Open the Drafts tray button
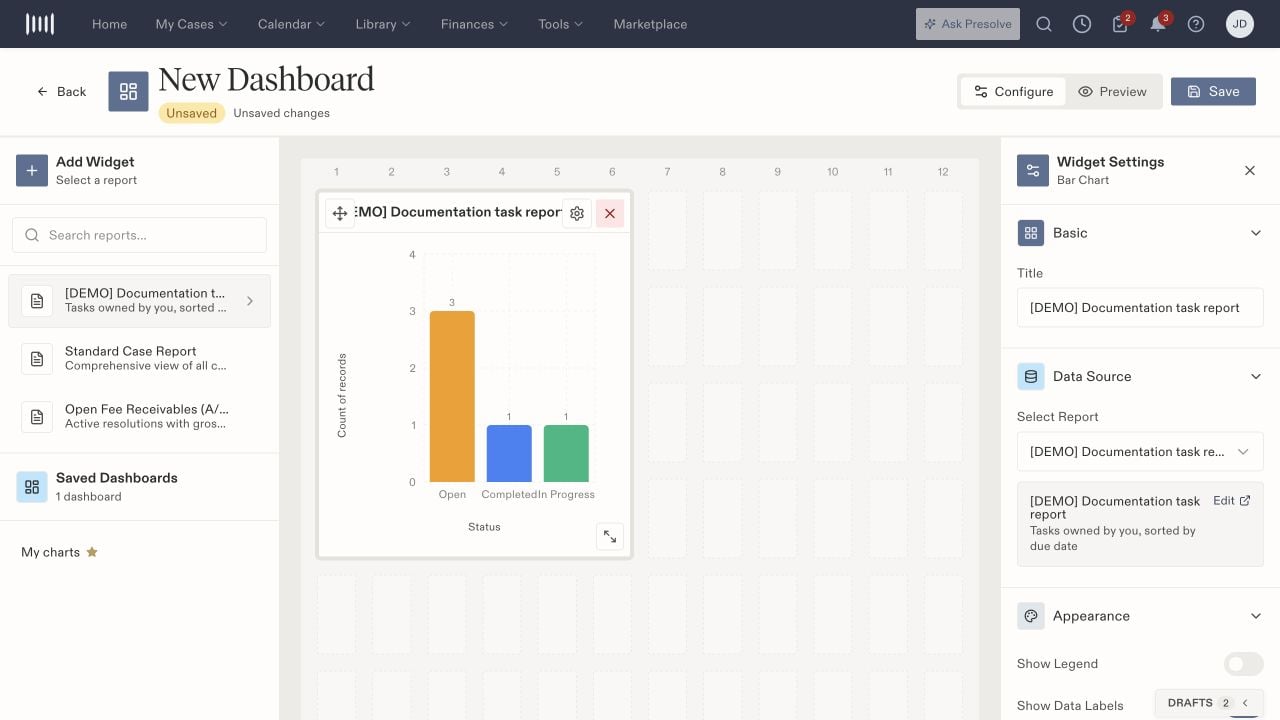Screen dimensions: 1280x720 tap(1209, 703)
